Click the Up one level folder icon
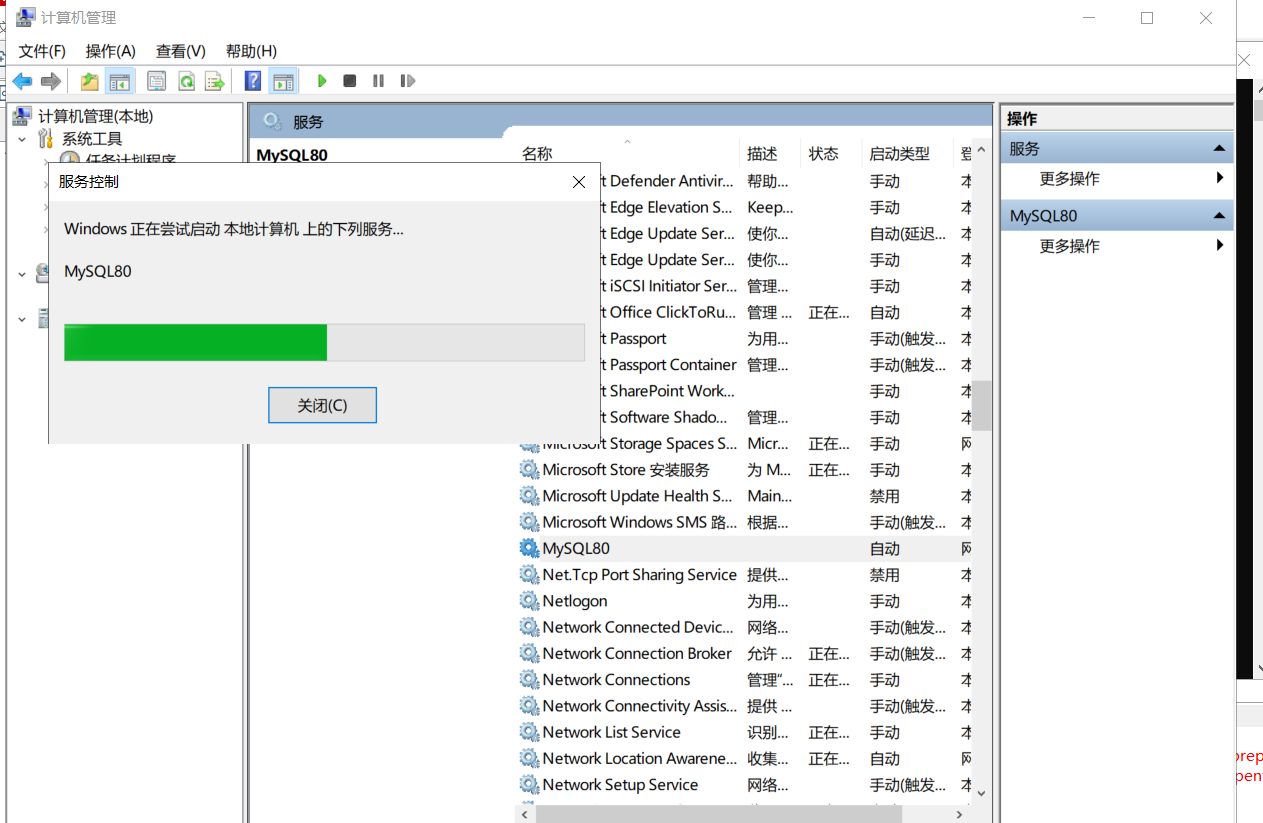 (x=90, y=81)
